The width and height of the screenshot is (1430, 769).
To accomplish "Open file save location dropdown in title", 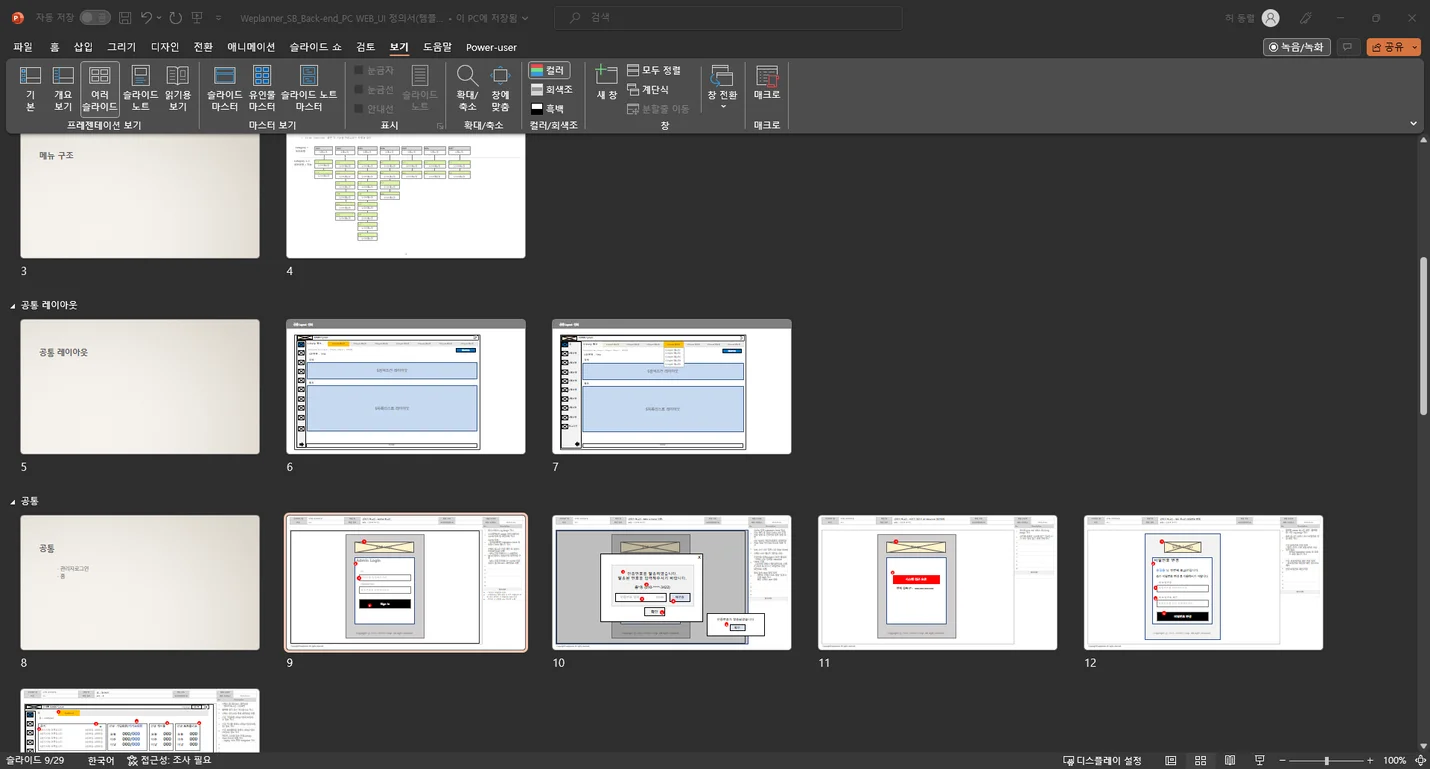I will point(525,18).
